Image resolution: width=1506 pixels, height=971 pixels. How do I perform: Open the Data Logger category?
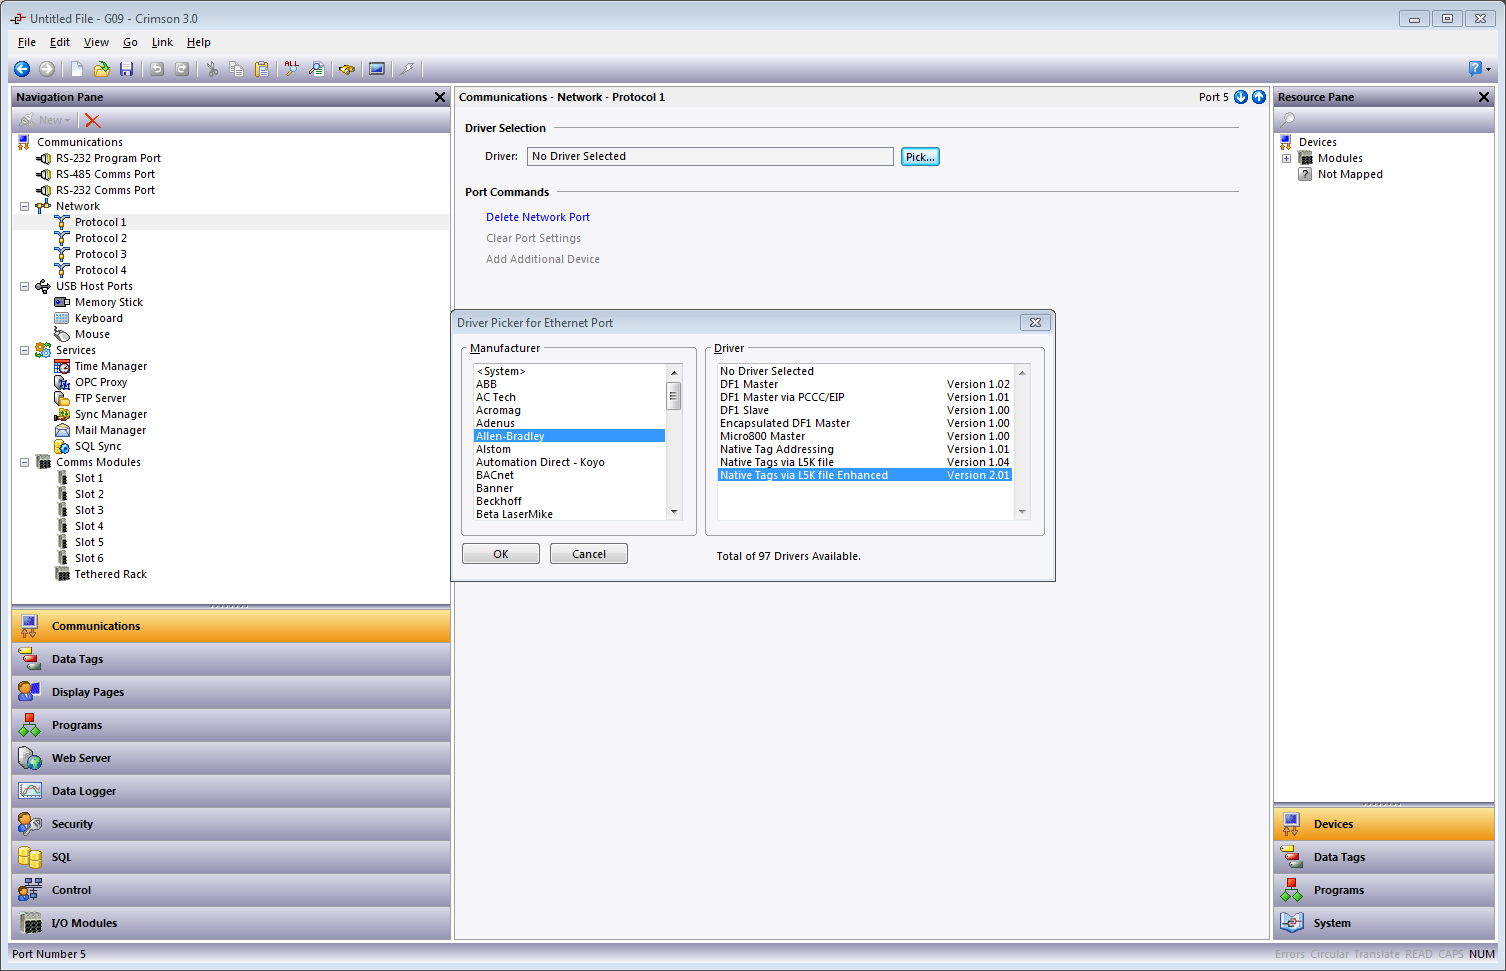[x=231, y=791]
